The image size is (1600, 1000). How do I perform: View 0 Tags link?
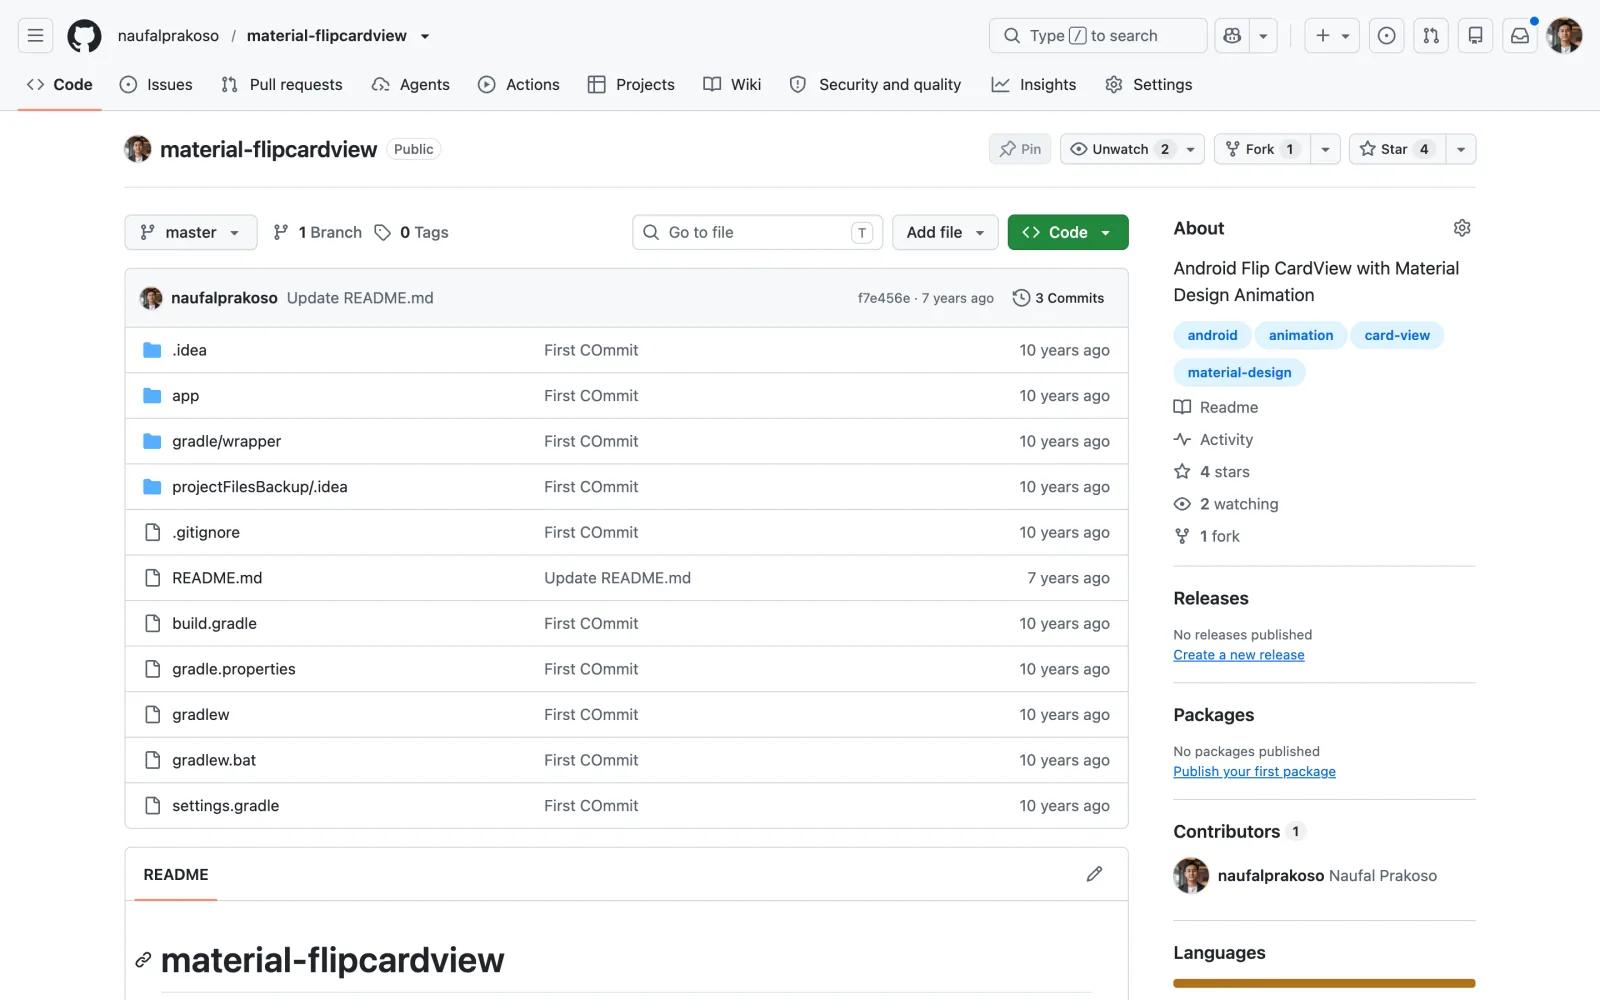point(411,232)
